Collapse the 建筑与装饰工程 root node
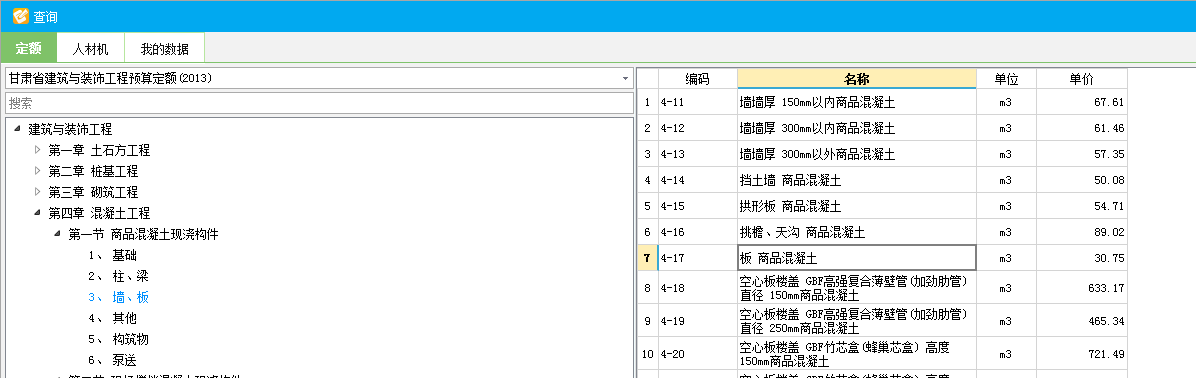Screen dimensions: 1196x378 click(17, 130)
